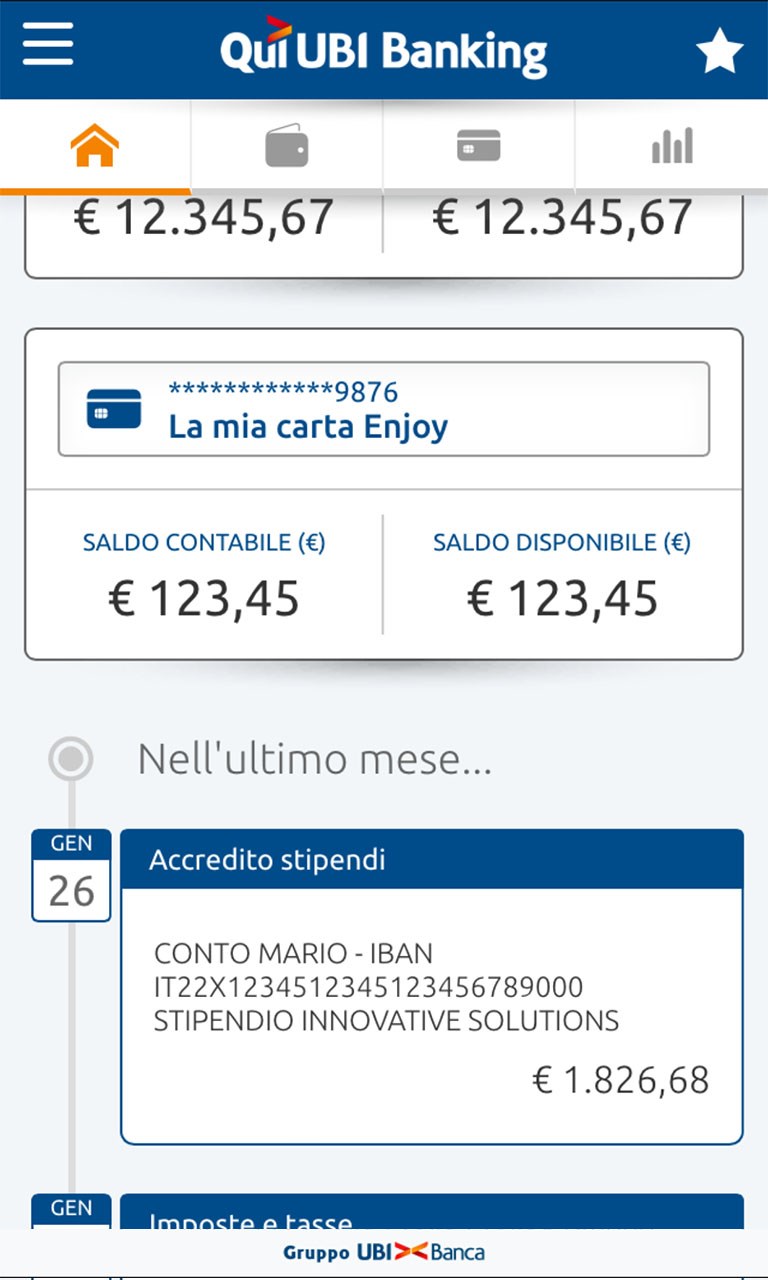Switch to the wallet tab
768x1280 pixels.
click(x=287, y=148)
